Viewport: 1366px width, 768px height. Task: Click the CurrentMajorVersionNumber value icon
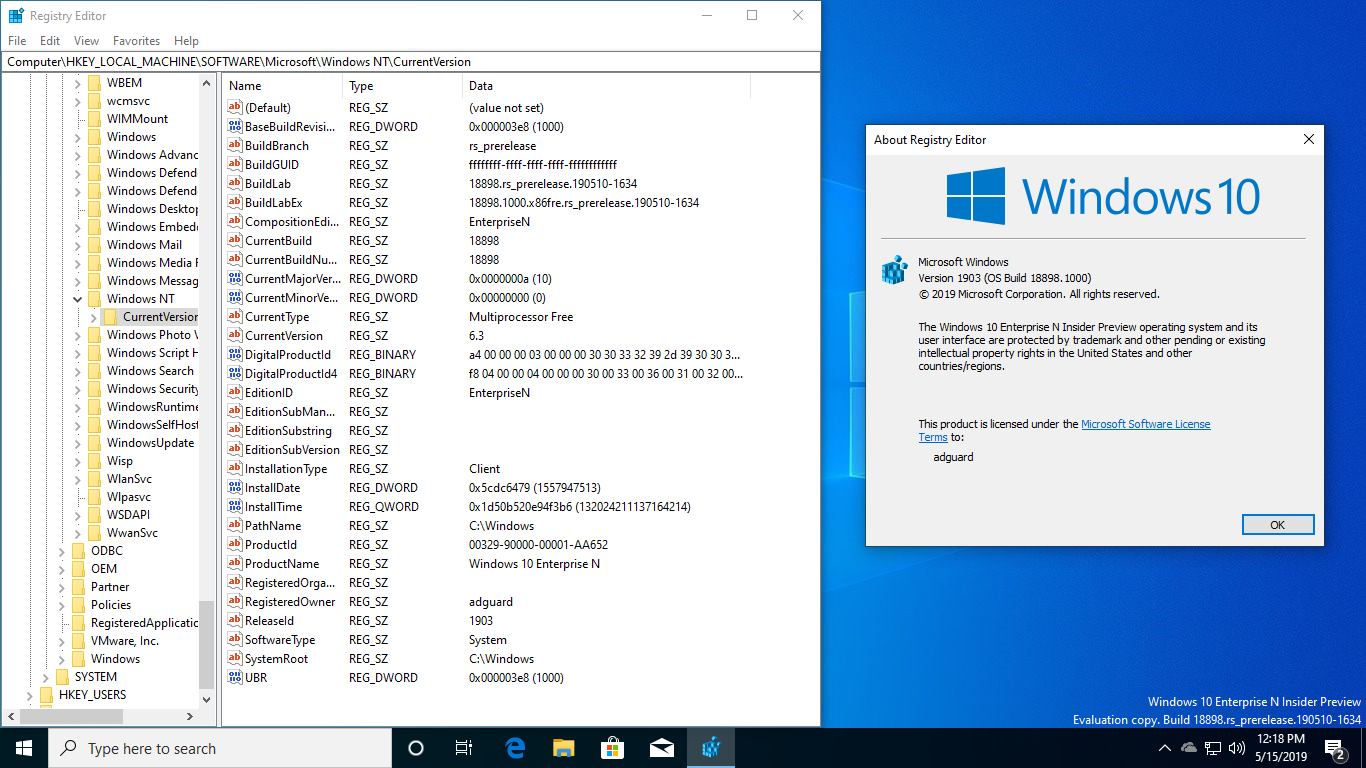(x=235, y=279)
